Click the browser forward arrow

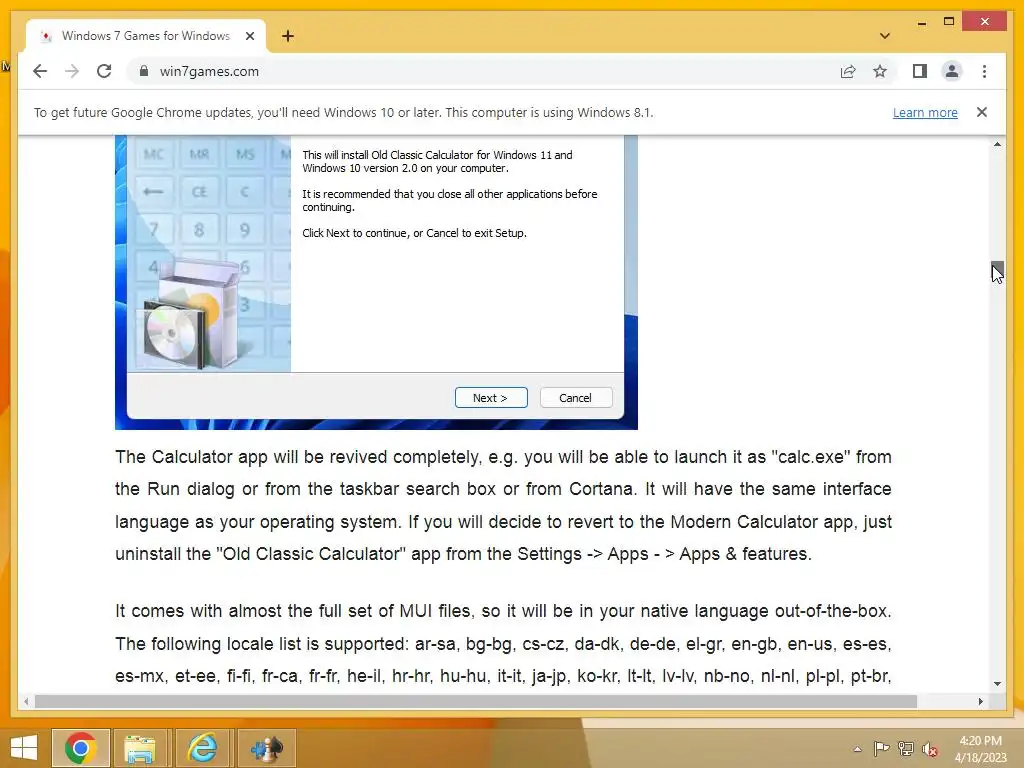72,71
